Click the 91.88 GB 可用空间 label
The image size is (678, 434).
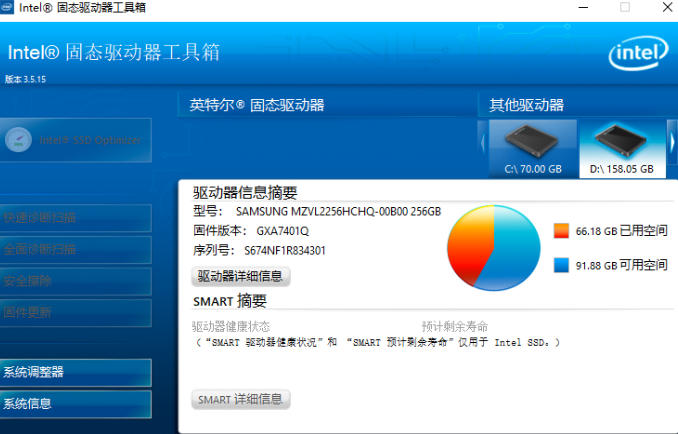tap(621, 265)
